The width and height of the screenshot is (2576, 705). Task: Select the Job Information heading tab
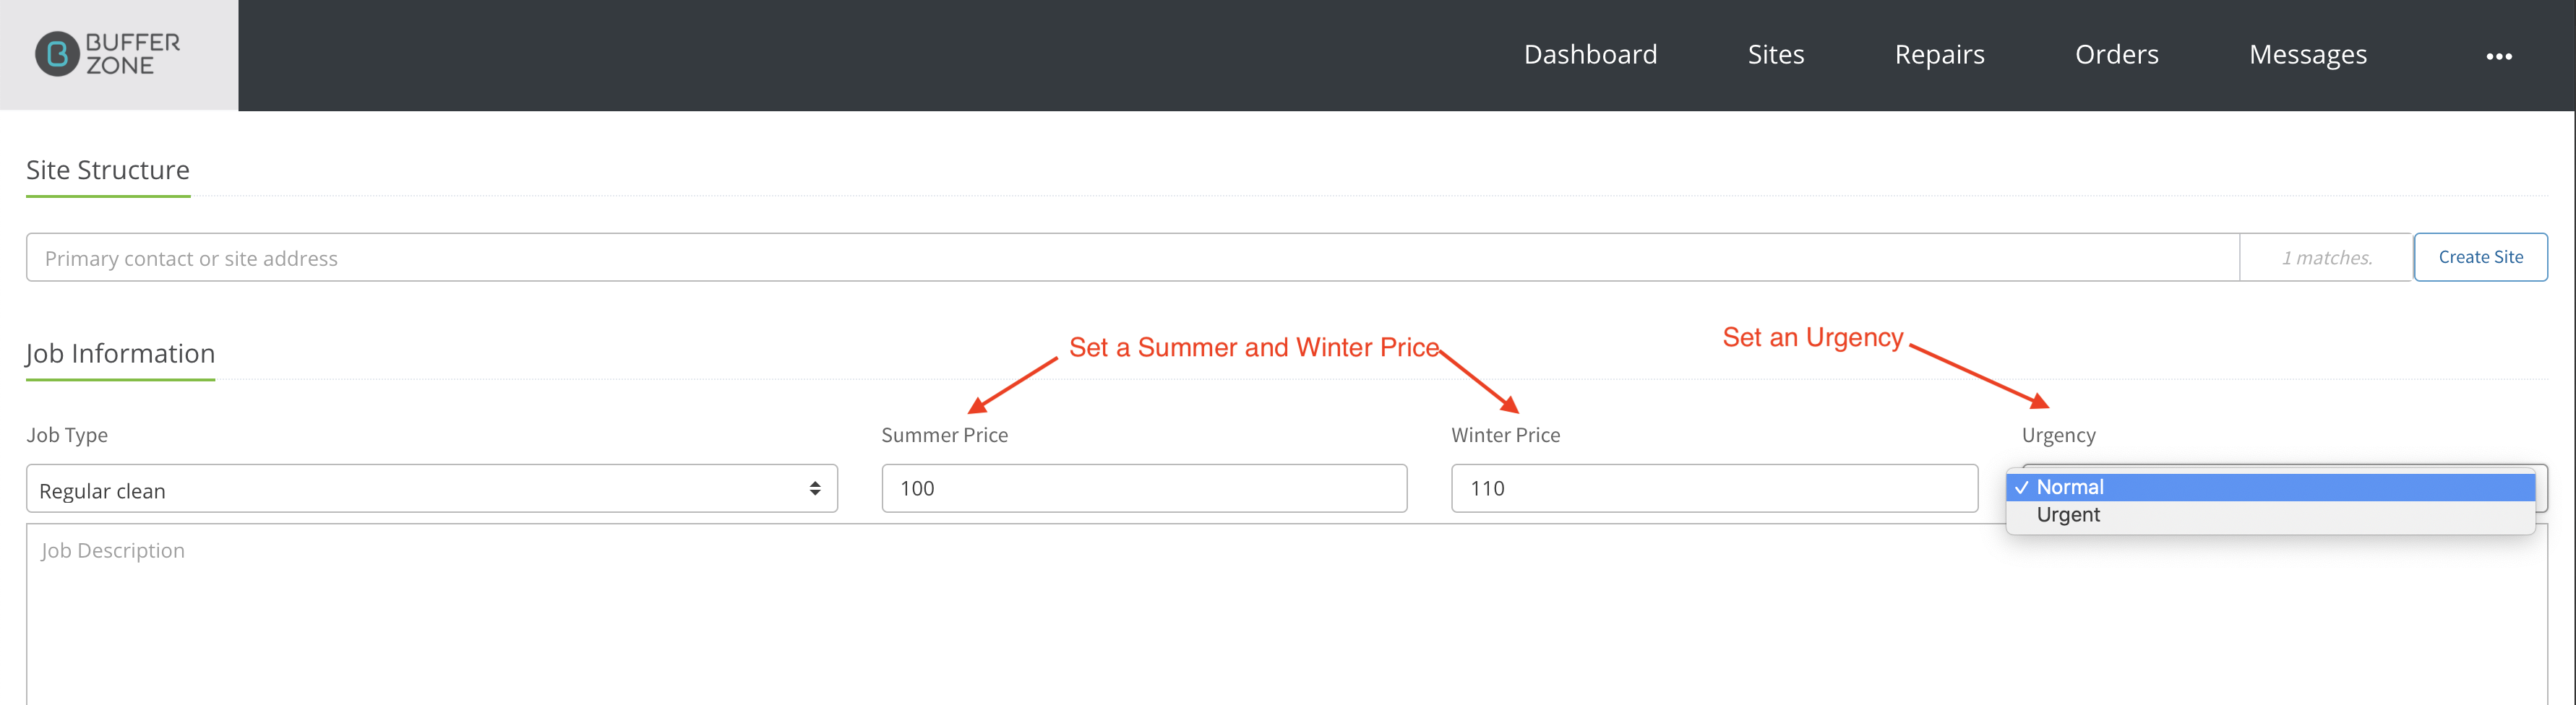click(x=120, y=354)
